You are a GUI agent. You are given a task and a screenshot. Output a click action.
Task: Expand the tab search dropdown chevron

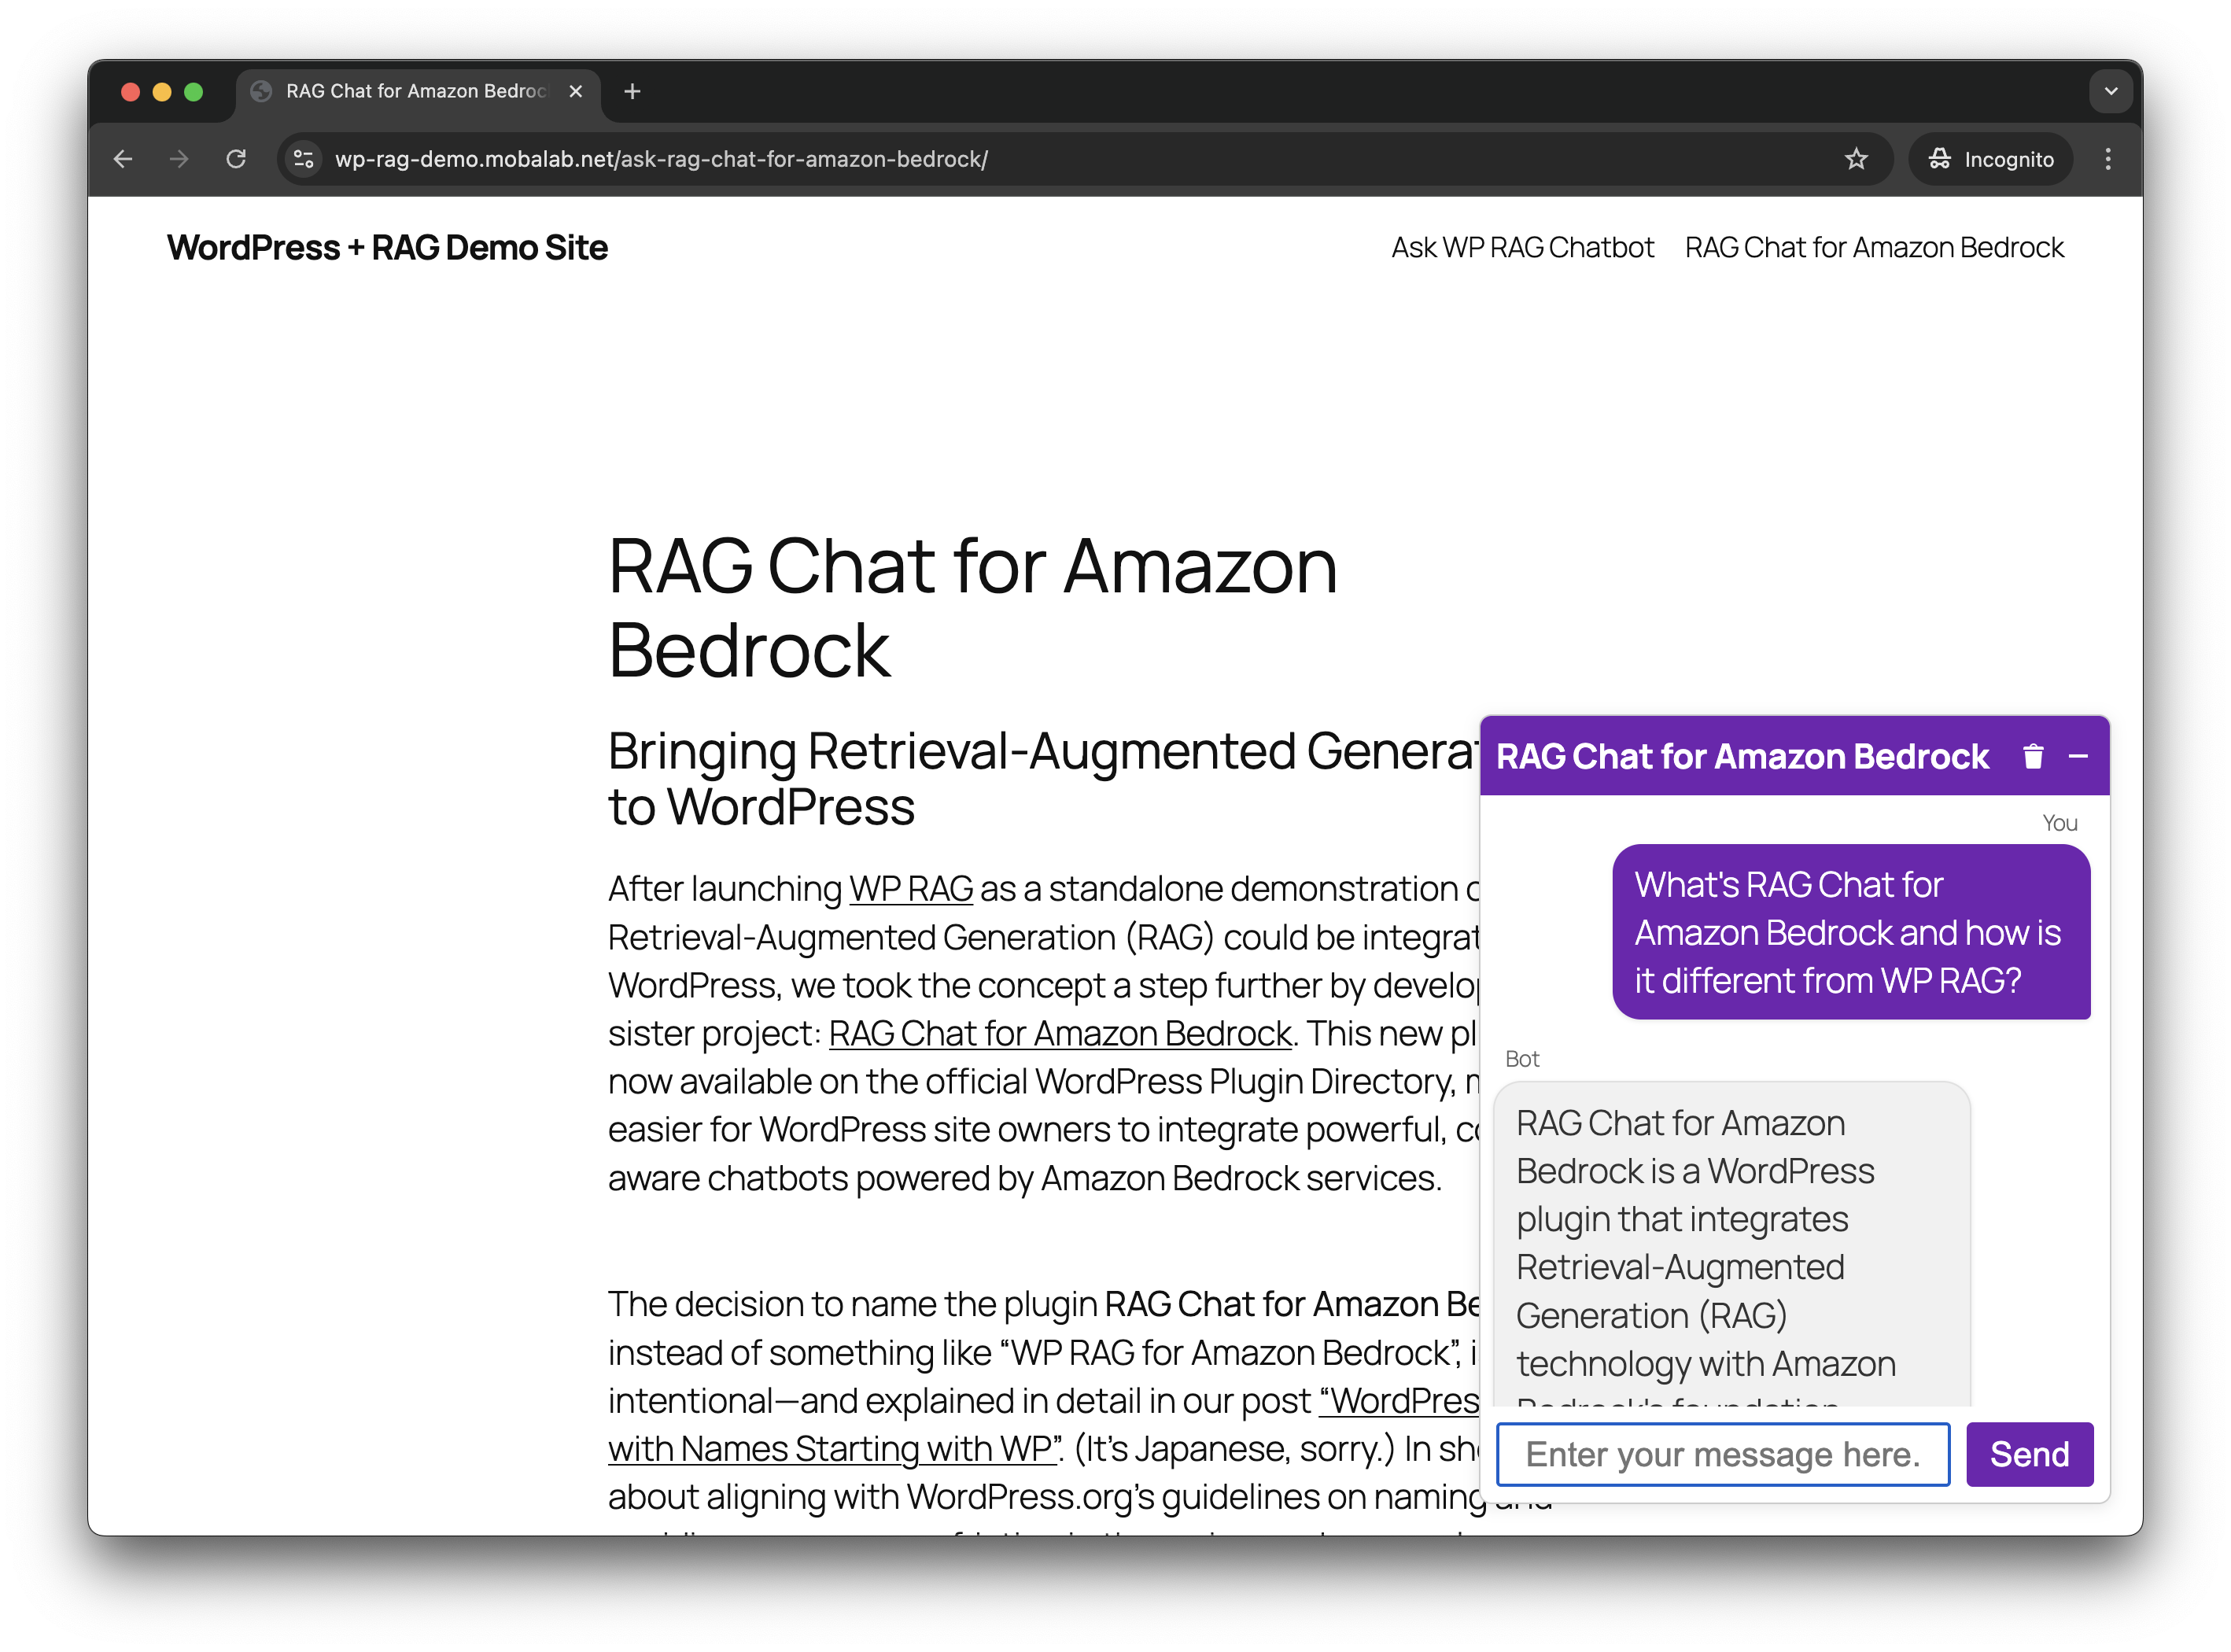[2110, 91]
